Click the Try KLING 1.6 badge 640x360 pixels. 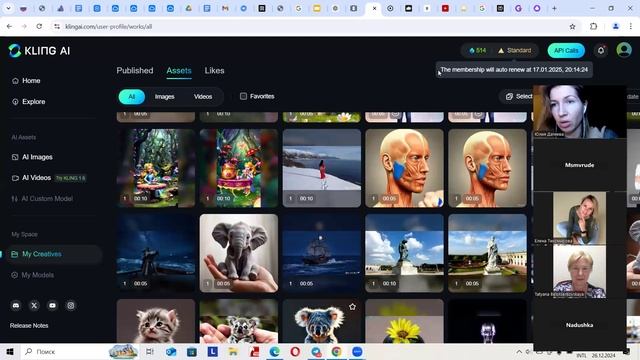[71, 178]
